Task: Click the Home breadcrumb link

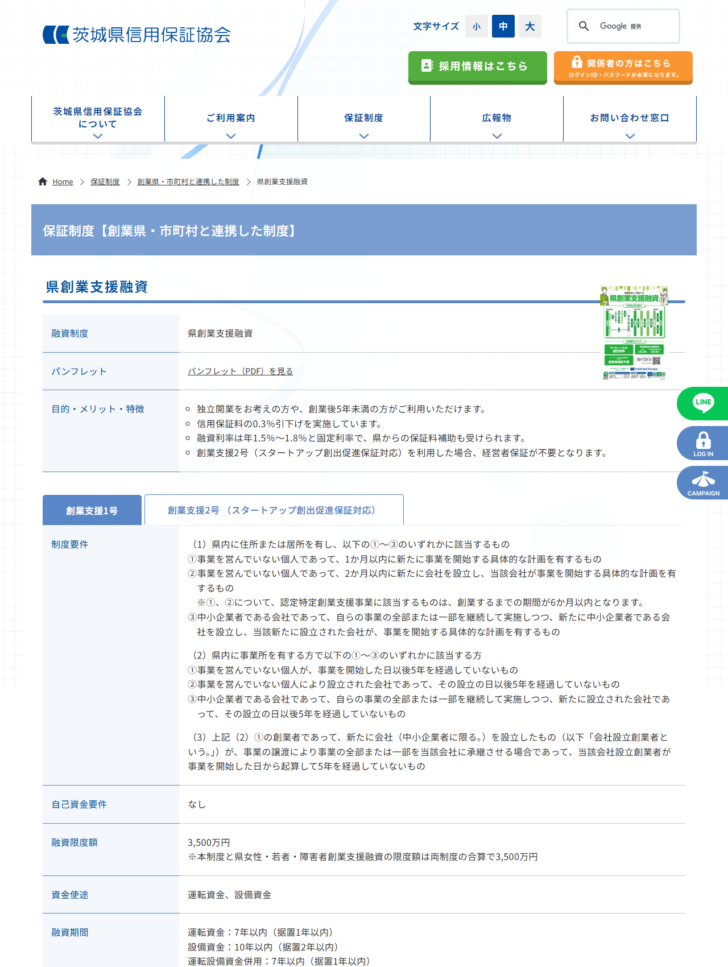Action: (x=62, y=182)
